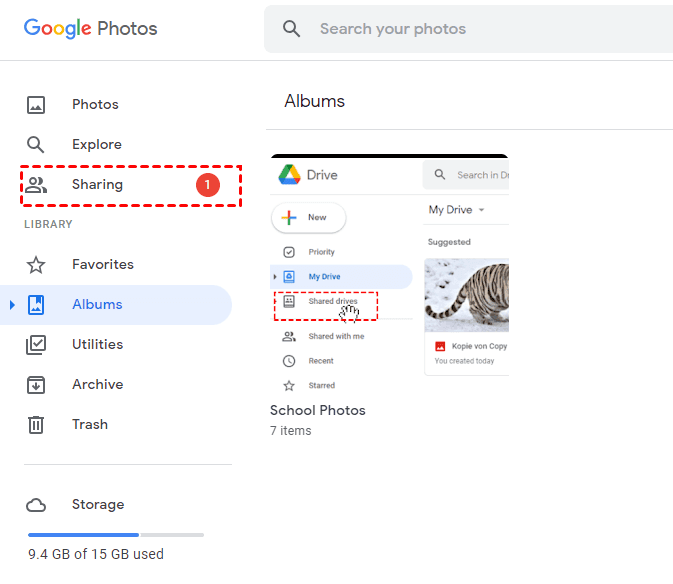Click the Explore magnifier icon
Image resolution: width=673 pixels, height=584 pixels.
click(x=36, y=145)
